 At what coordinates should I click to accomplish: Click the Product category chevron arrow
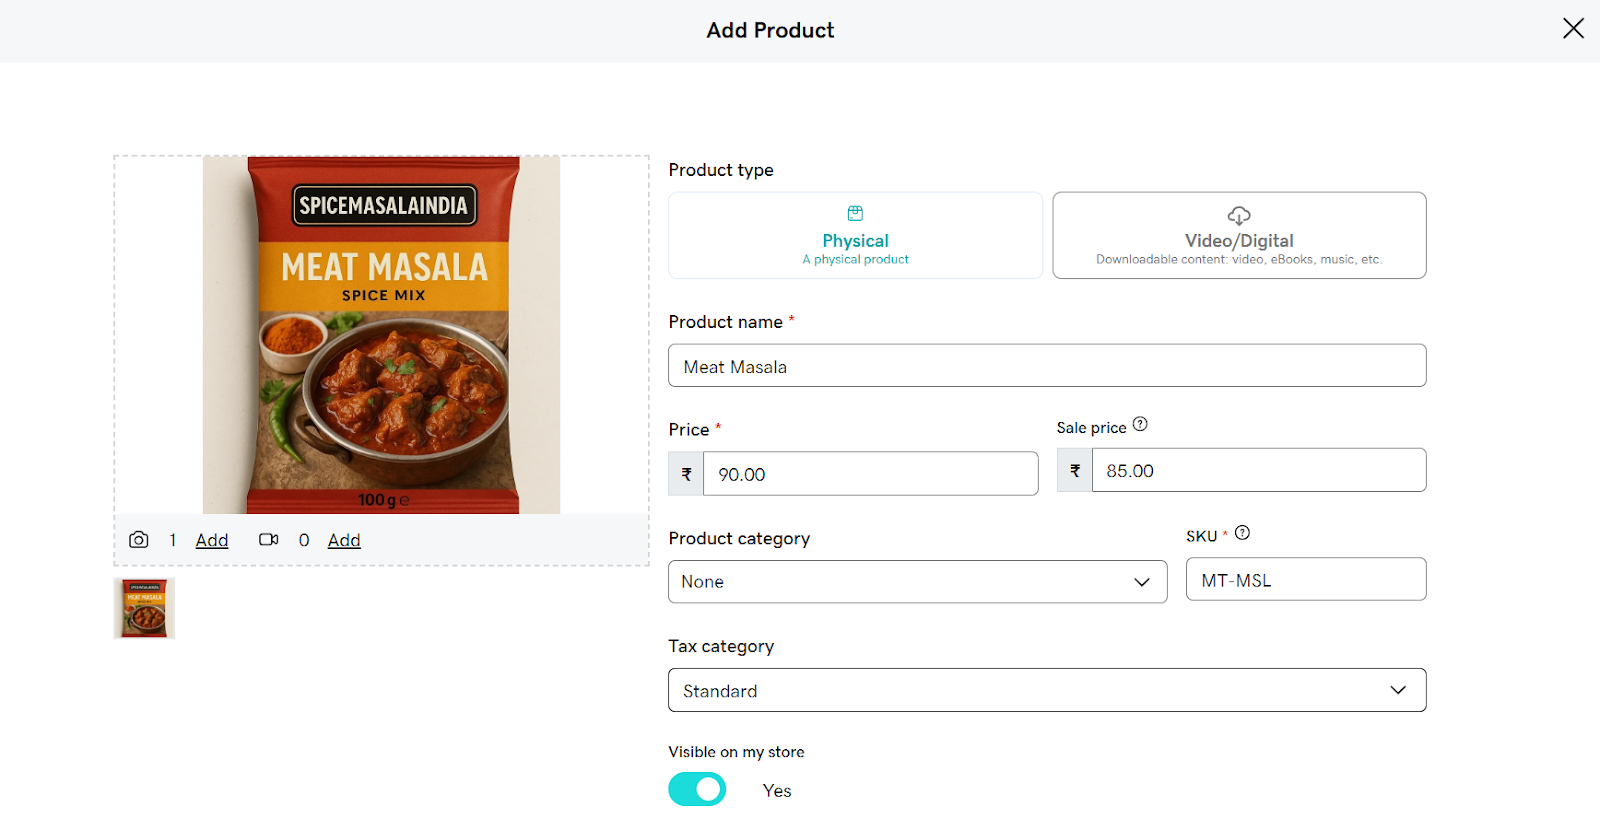pyautogui.click(x=1141, y=582)
